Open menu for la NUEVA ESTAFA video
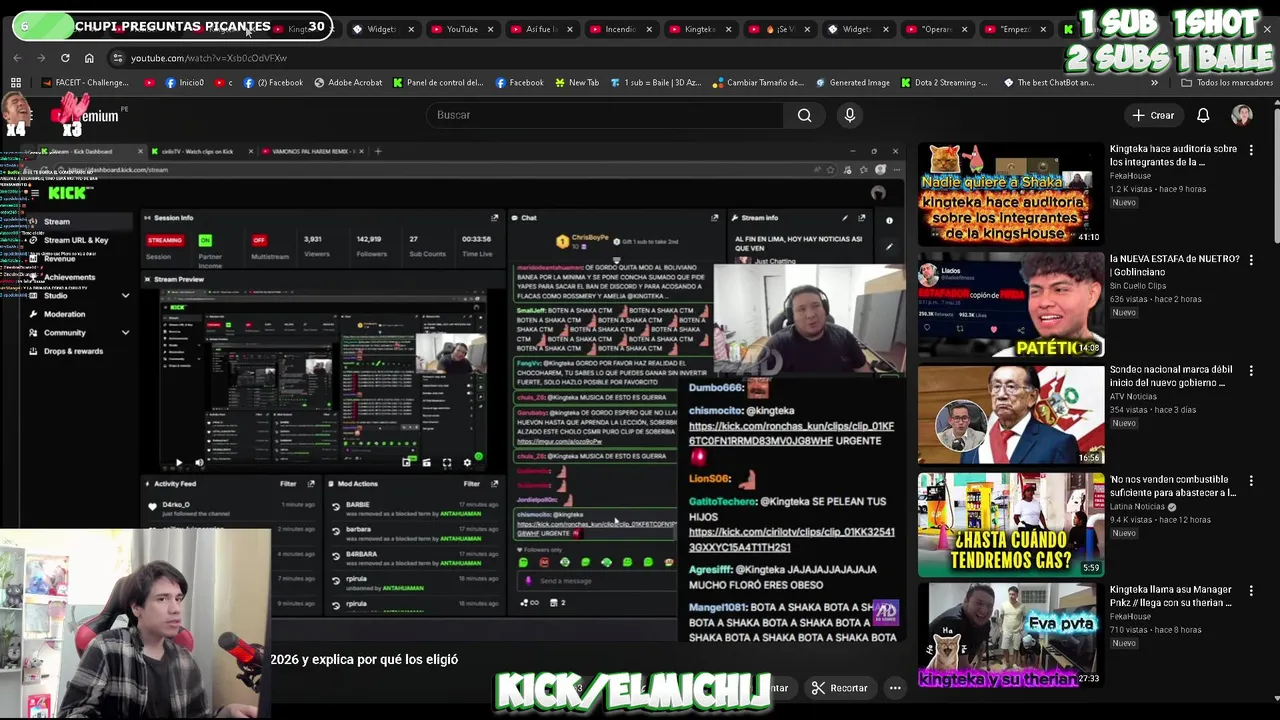 pyautogui.click(x=1251, y=260)
